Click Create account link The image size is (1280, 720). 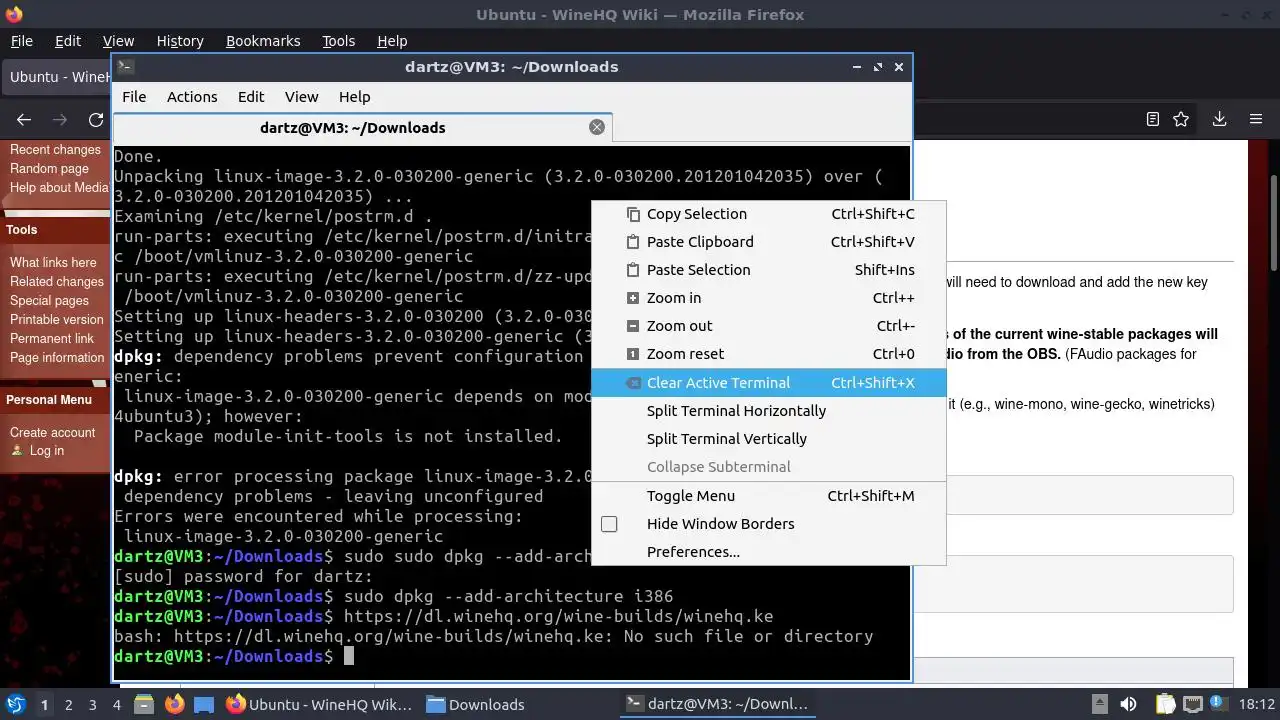pos(52,433)
